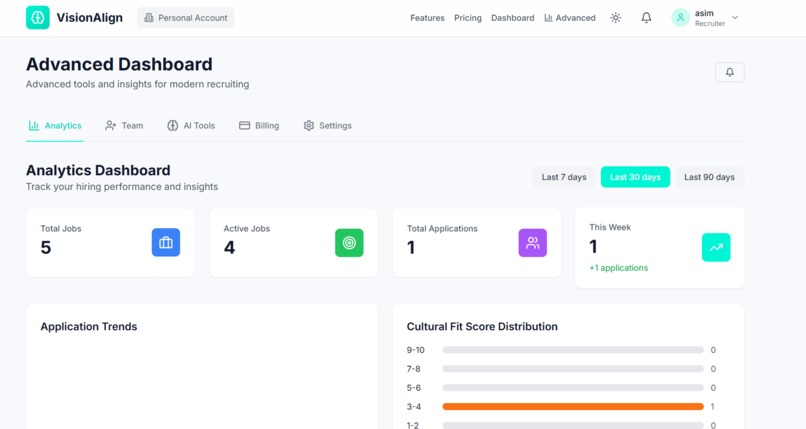Click the '+1 applications' text
Image resolution: width=806 pixels, height=429 pixels.
(618, 268)
